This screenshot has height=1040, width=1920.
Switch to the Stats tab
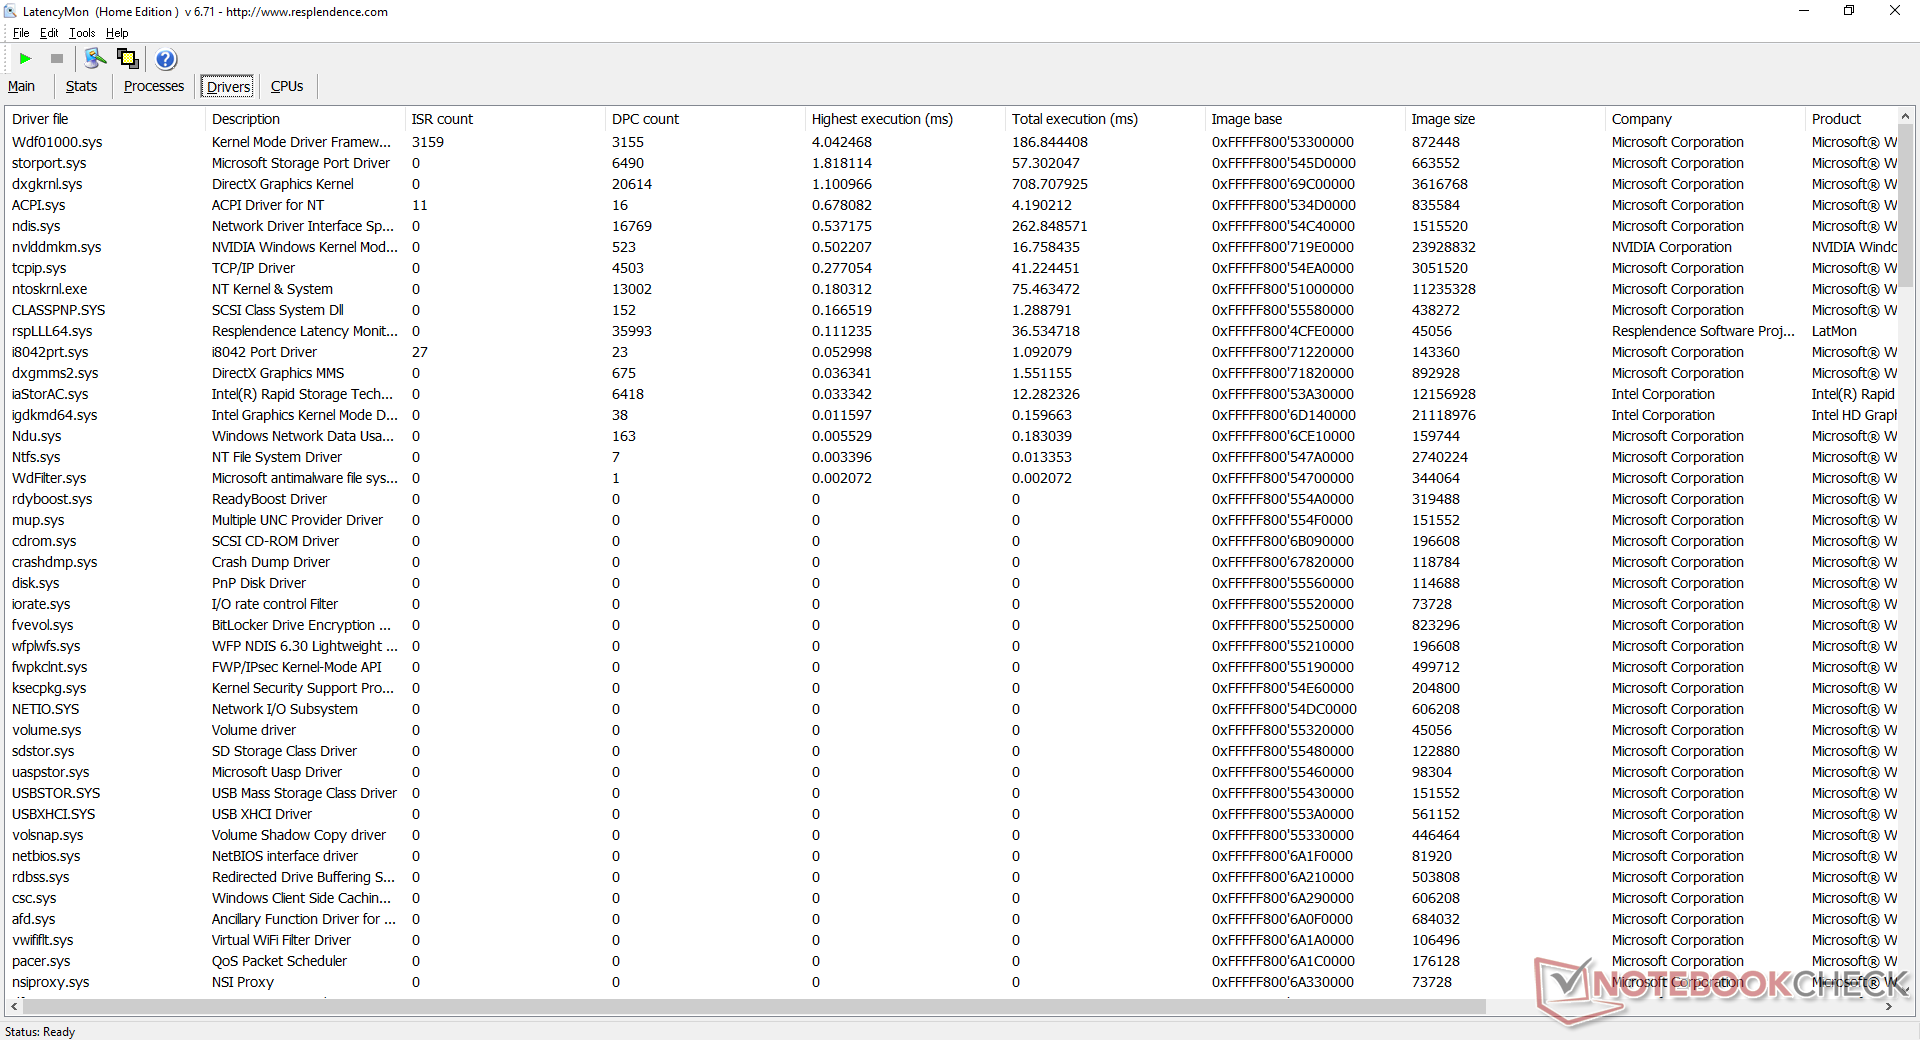pyautogui.click(x=81, y=86)
